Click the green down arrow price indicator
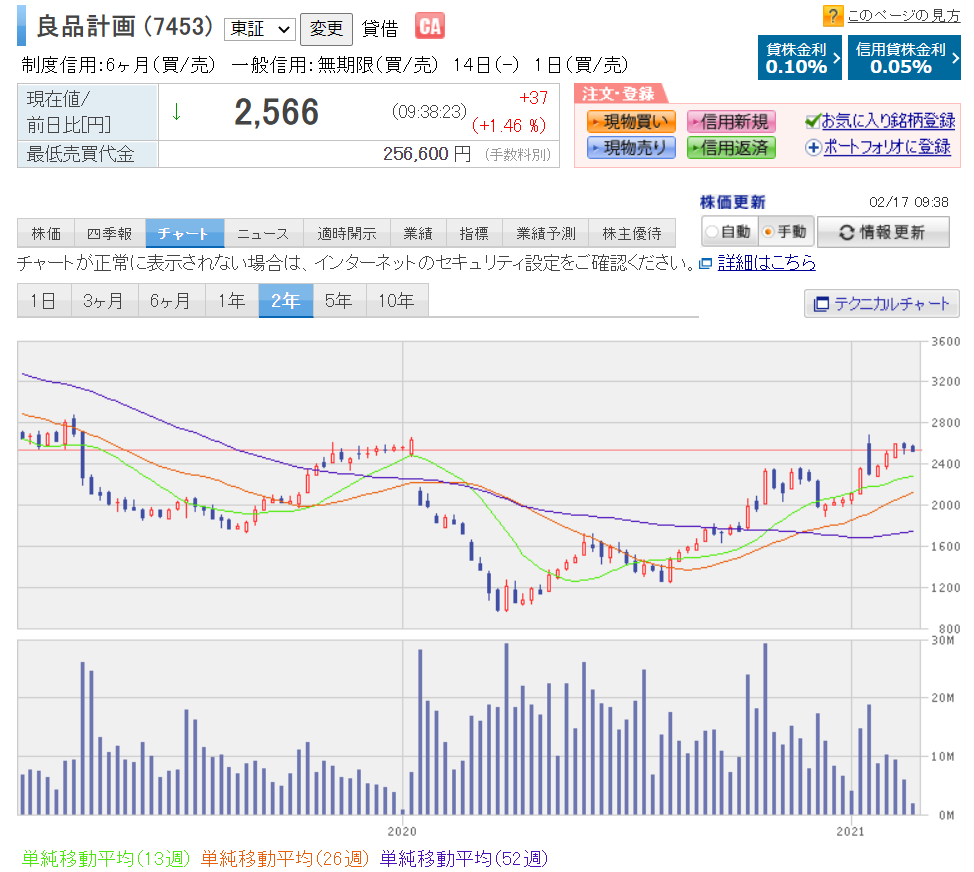This screenshot has height=872, width=974. tap(176, 112)
